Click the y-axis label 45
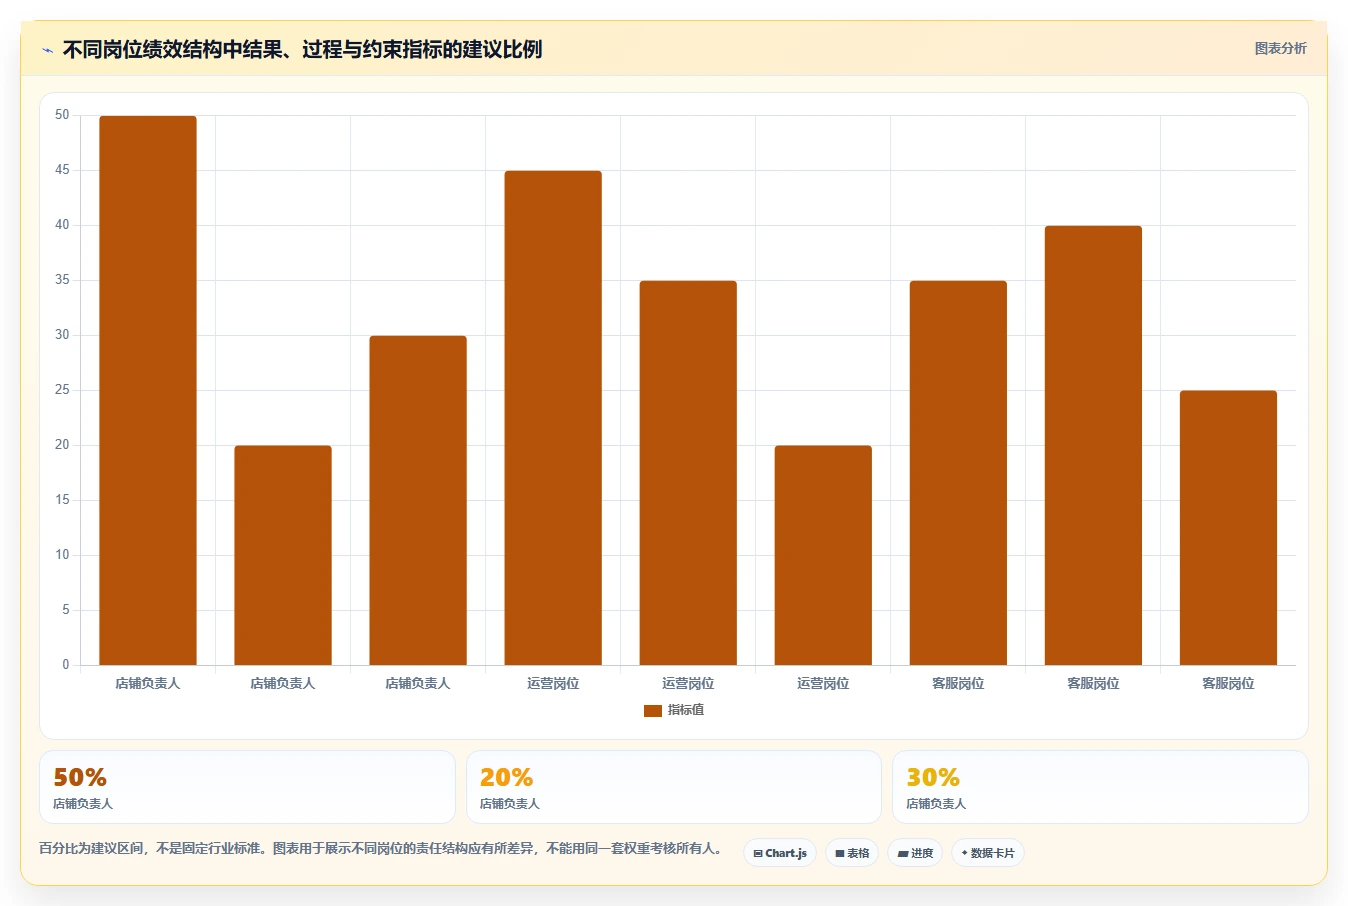1348x906 pixels. tap(62, 170)
